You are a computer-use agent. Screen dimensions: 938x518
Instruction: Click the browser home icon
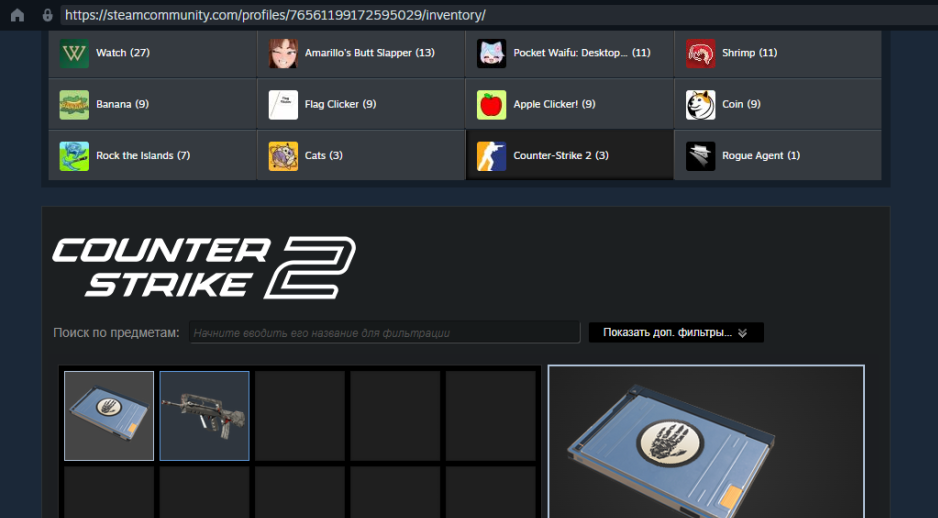point(17,15)
